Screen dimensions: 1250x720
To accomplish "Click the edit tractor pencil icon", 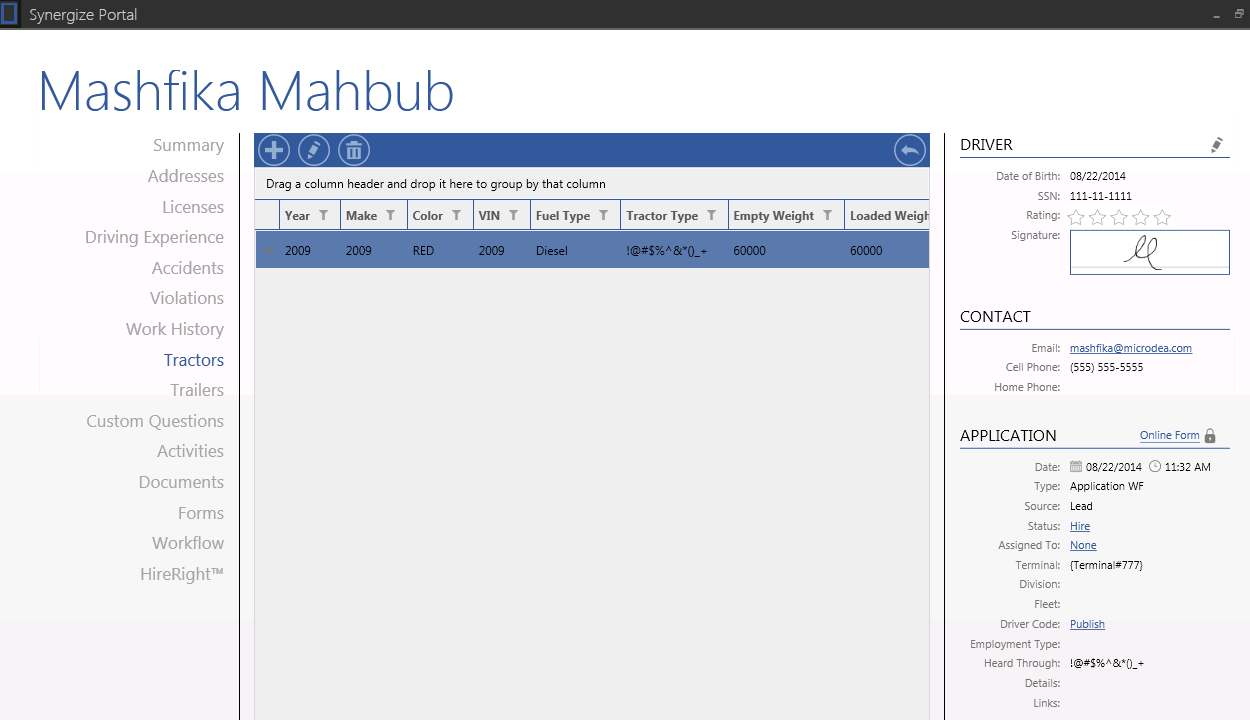I will pyautogui.click(x=314, y=151).
